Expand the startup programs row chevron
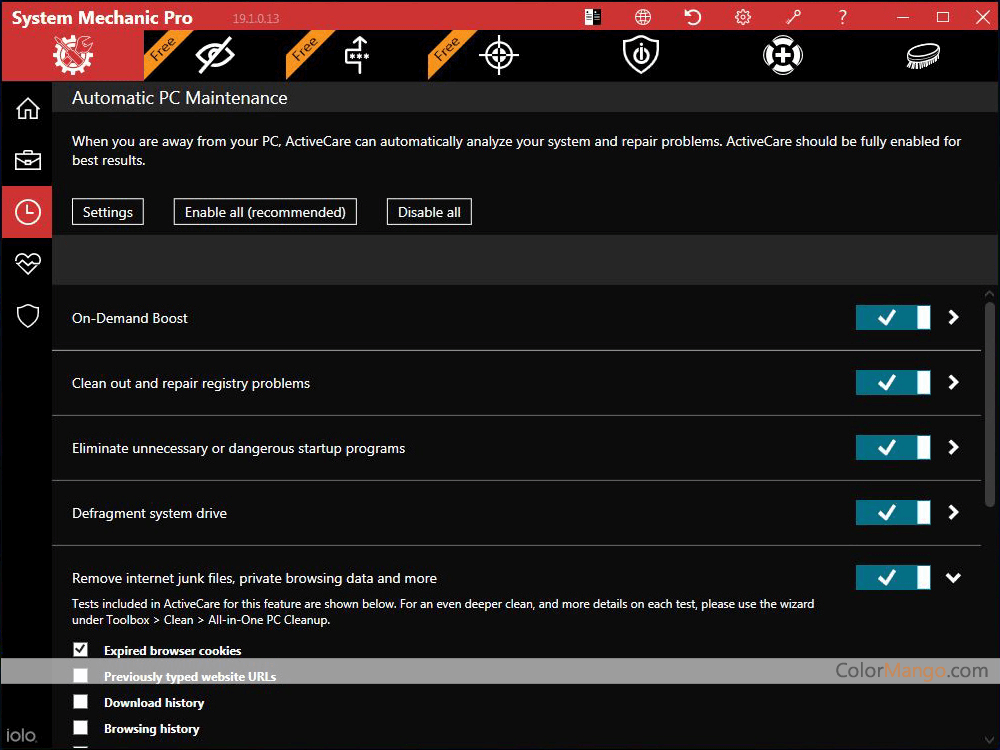 coord(953,447)
